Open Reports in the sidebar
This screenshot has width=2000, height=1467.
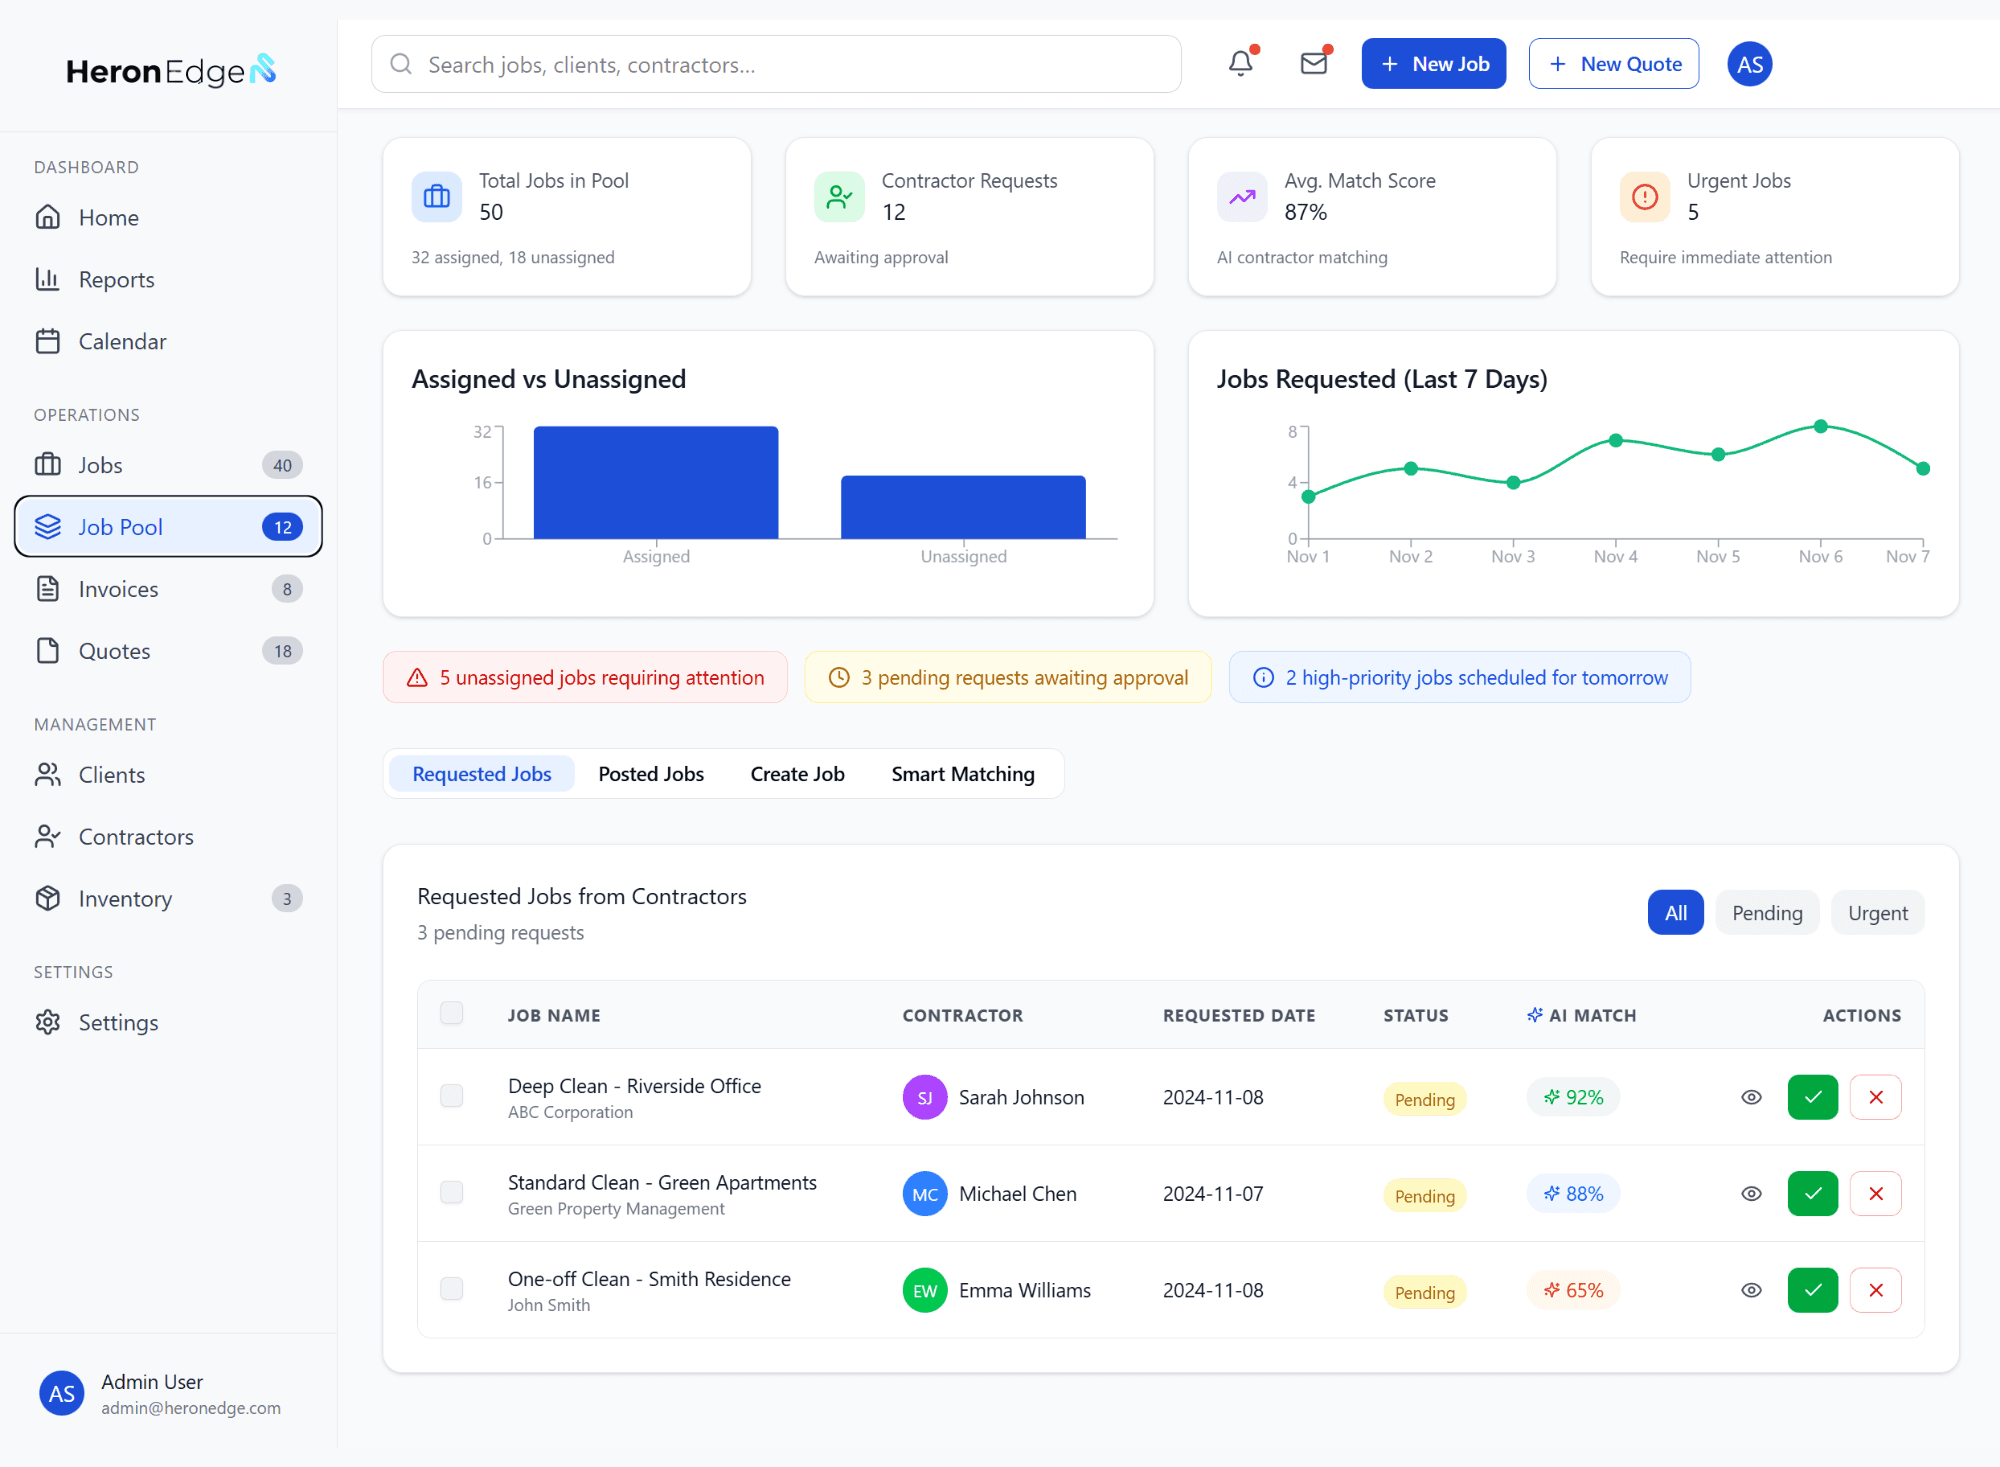click(168, 280)
